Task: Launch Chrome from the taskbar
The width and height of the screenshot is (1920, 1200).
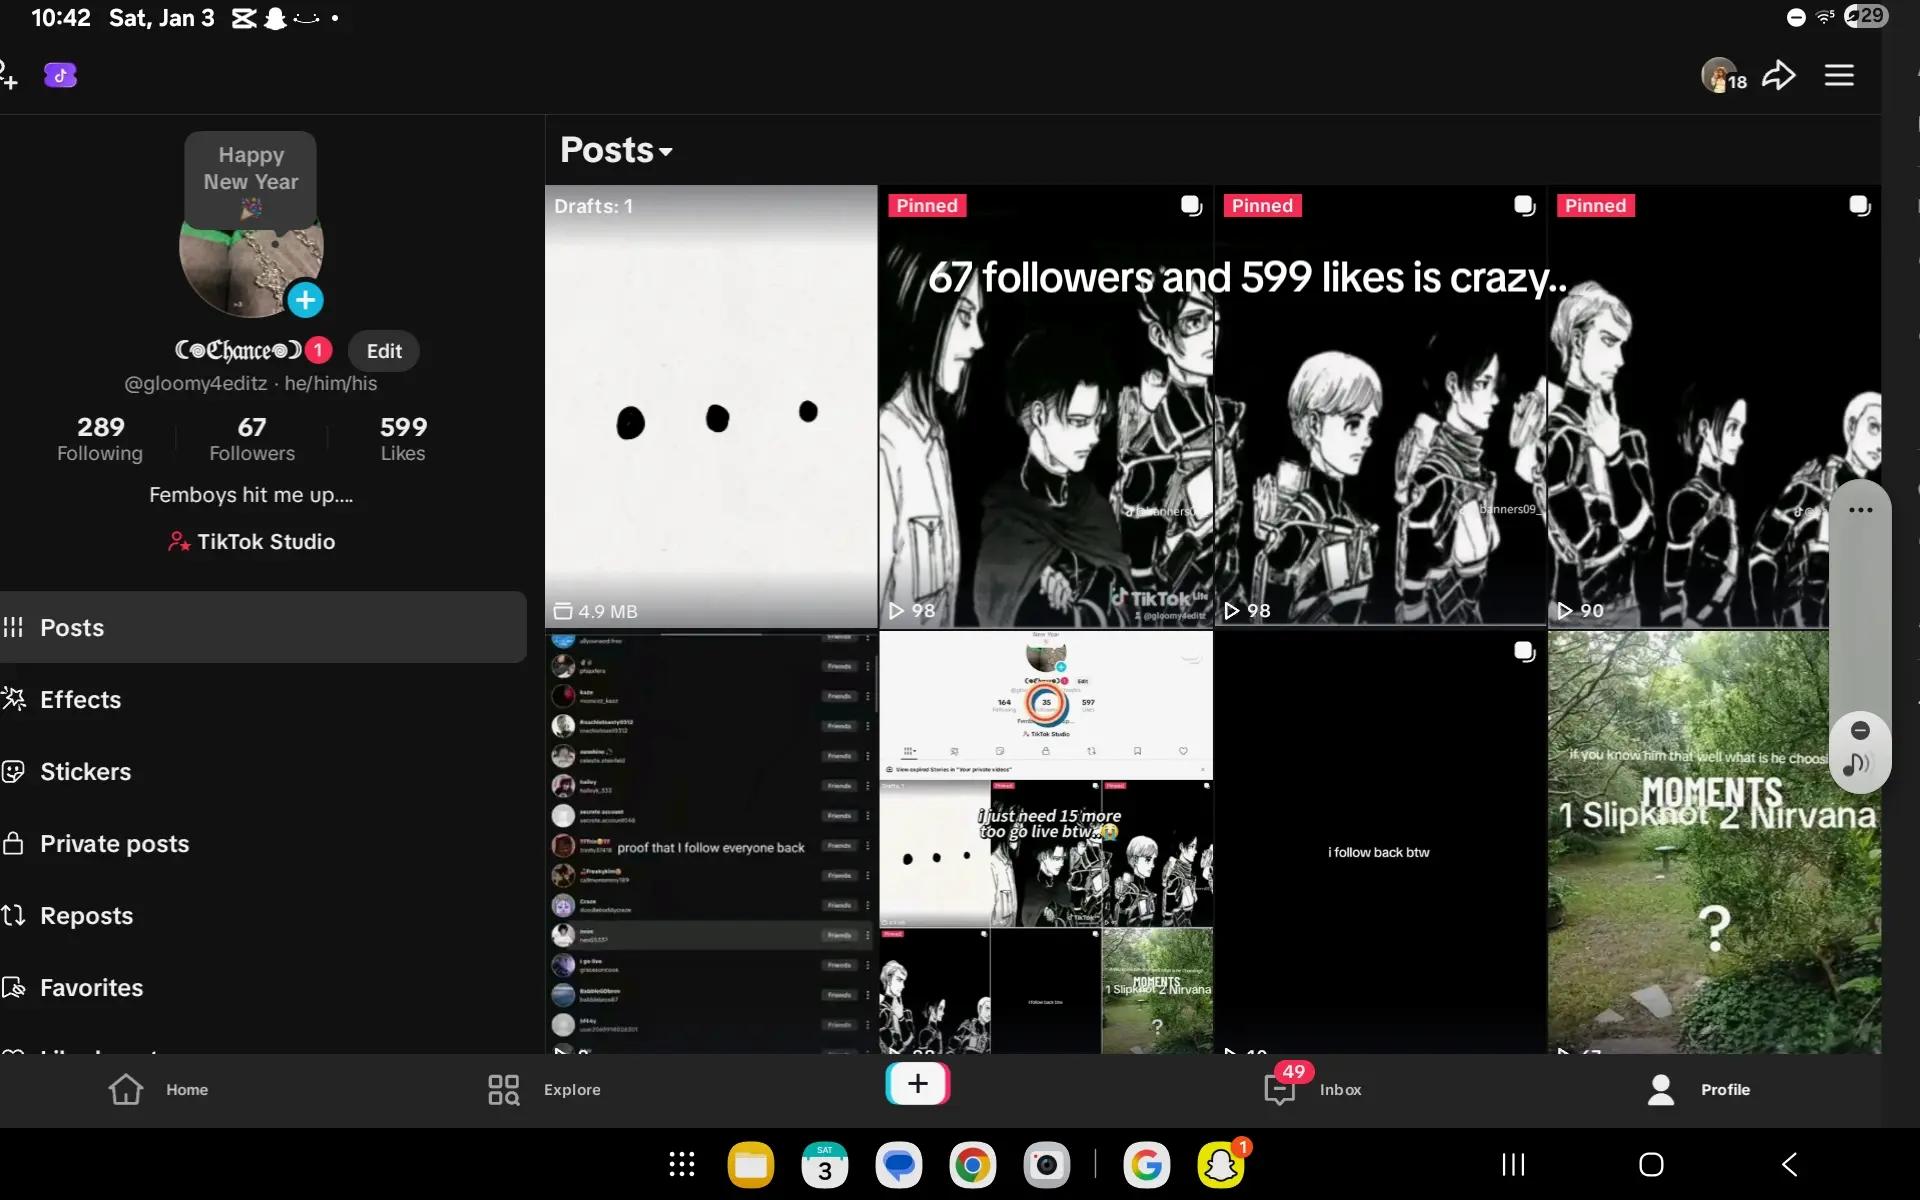Action: click(x=973, y=1164)
